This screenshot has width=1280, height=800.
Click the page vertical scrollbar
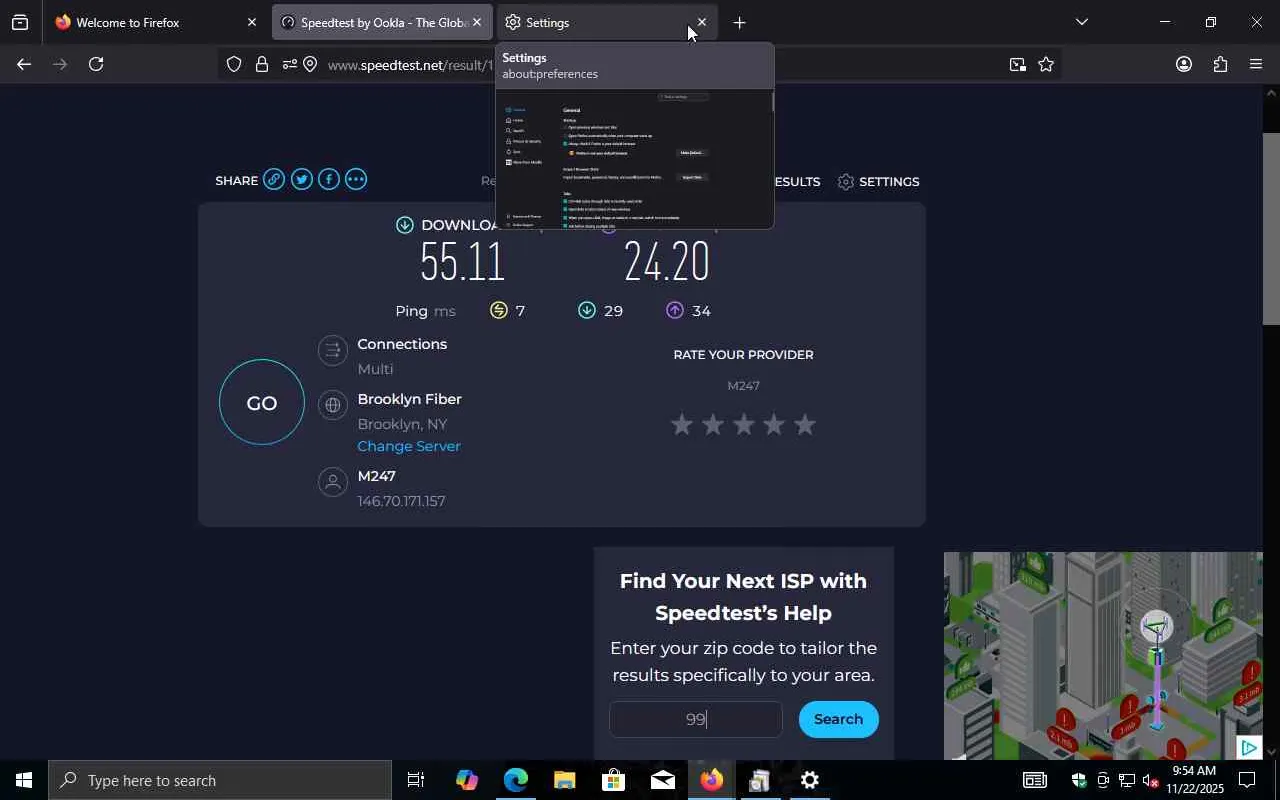[1271, 227]
